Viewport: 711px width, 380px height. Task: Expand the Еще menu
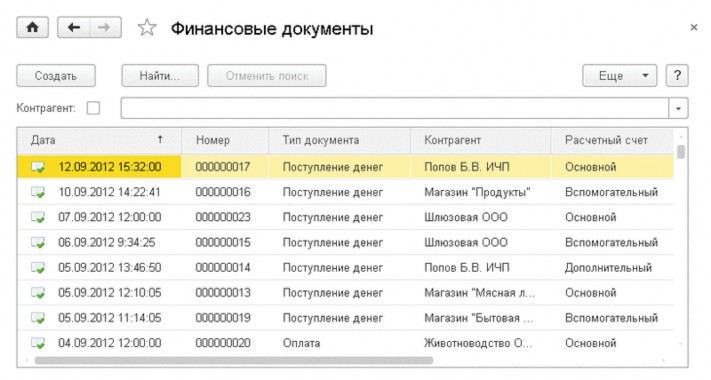(619, 75)
